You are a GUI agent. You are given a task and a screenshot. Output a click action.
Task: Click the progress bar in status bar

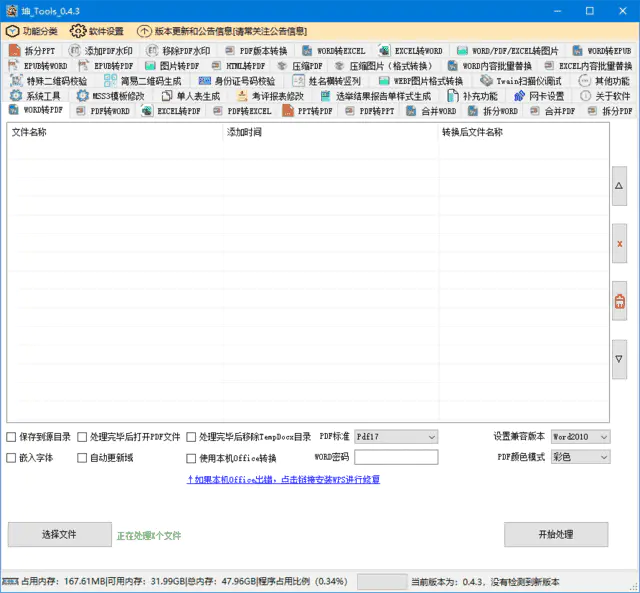tap(381, 581)
